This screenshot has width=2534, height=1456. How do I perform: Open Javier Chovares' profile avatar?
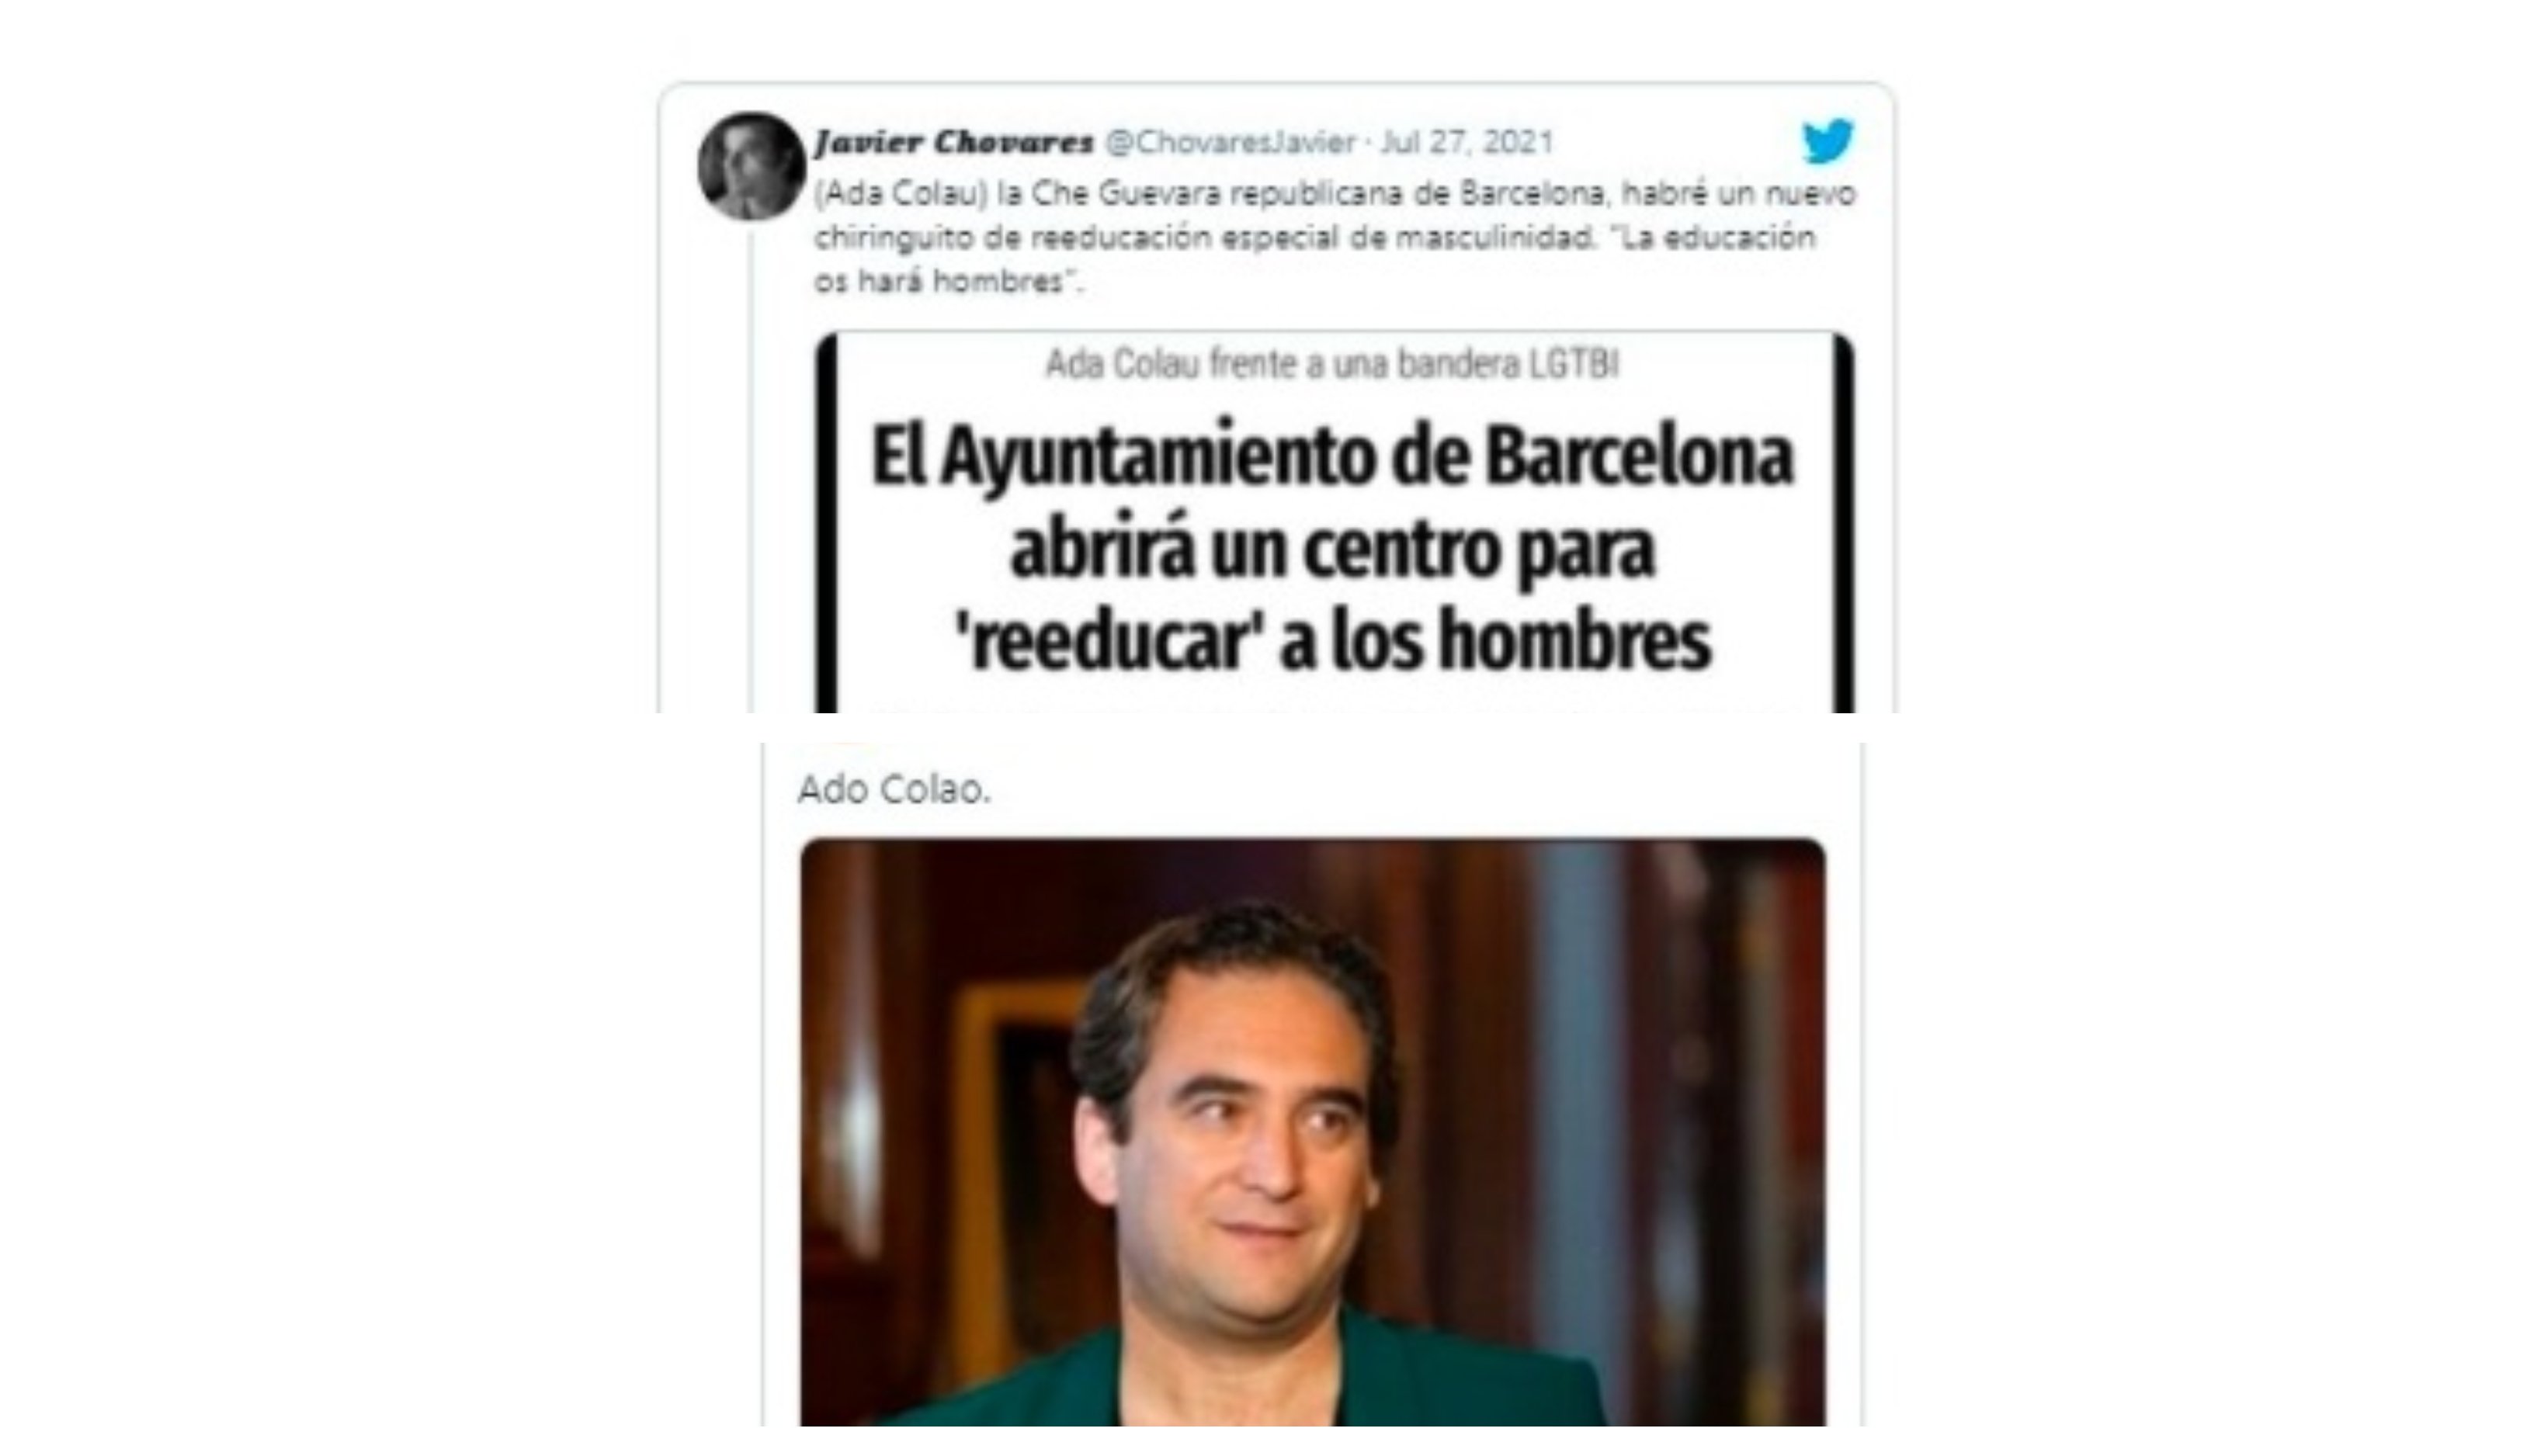752,166
